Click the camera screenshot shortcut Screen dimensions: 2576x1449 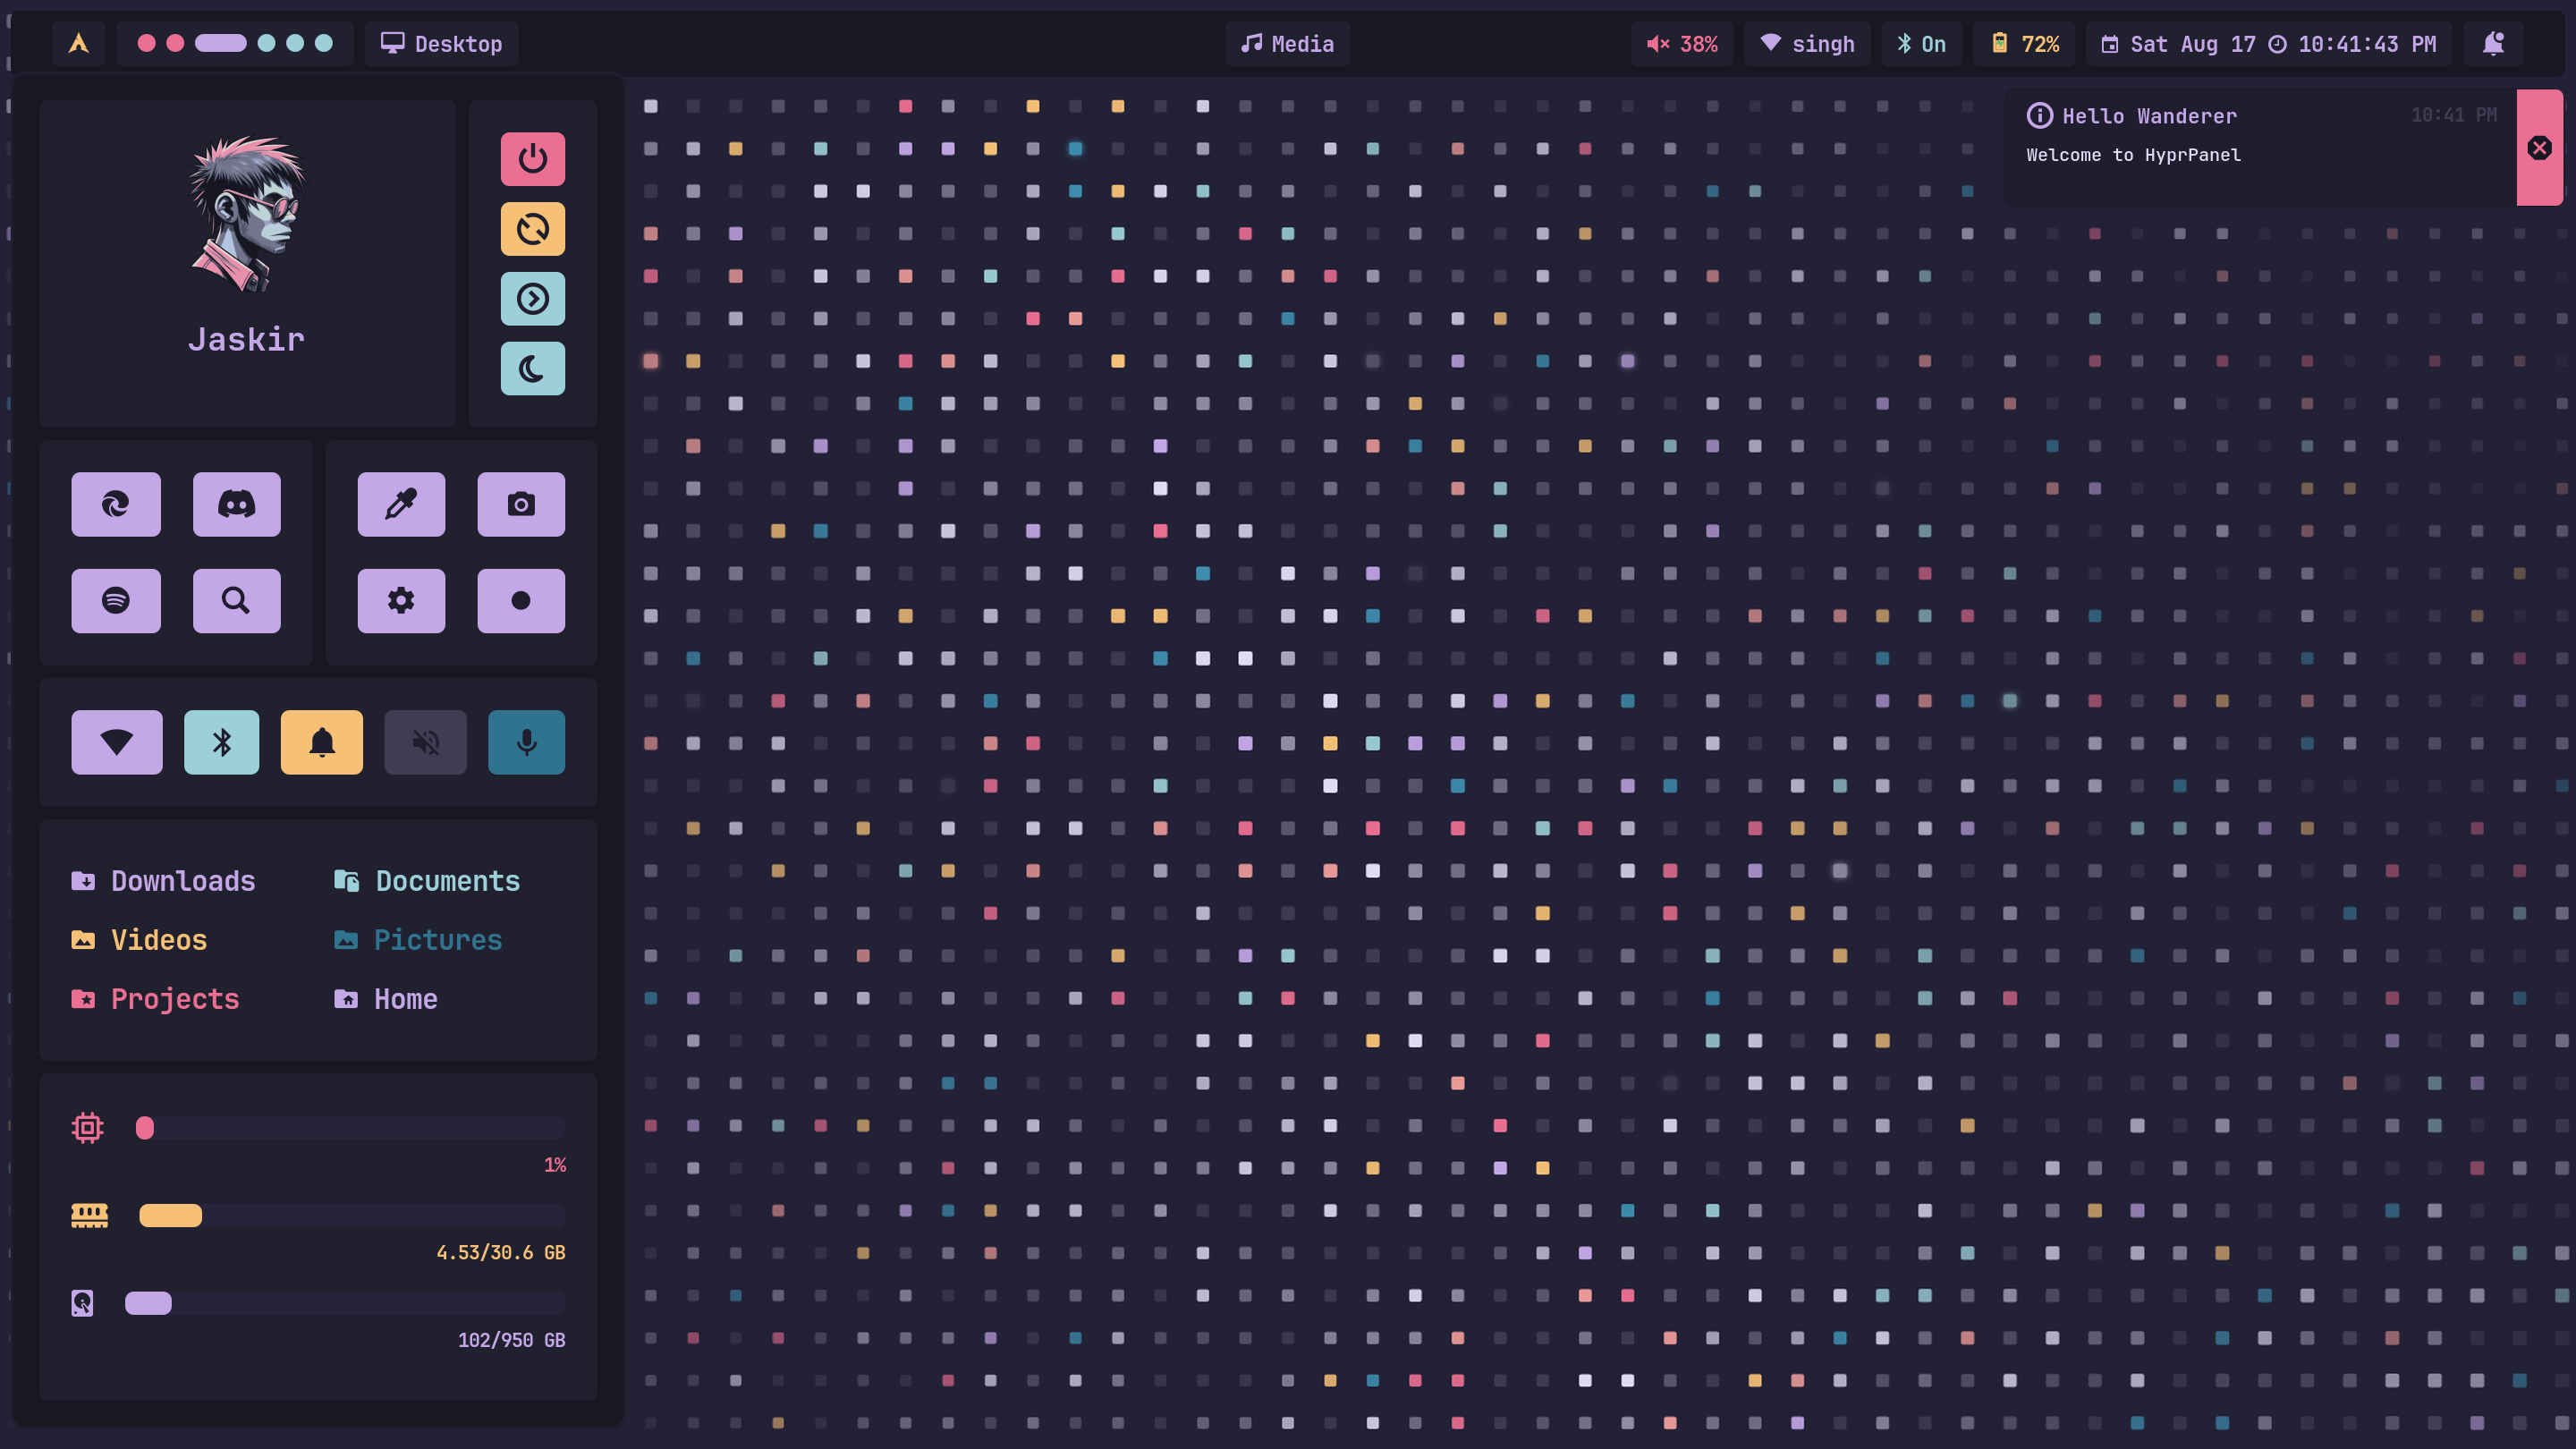(x=521, y=504)
